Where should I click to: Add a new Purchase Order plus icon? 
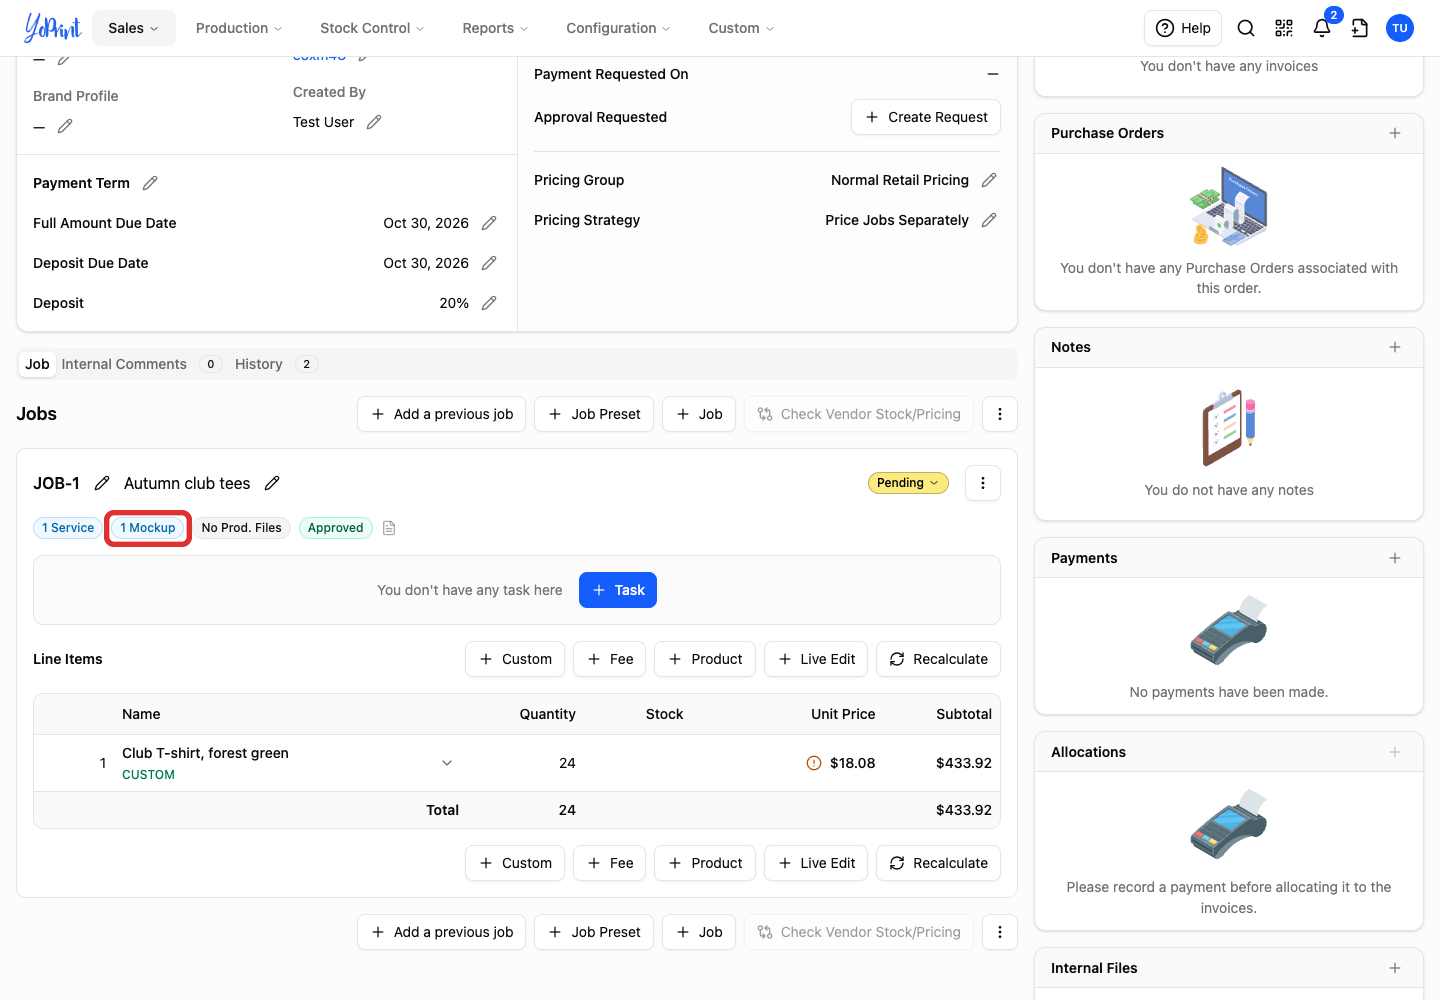coord(1395,133)
